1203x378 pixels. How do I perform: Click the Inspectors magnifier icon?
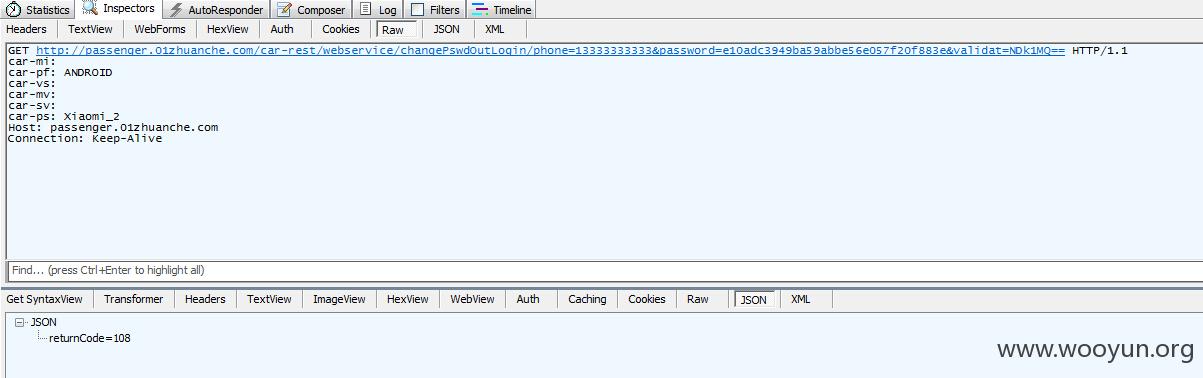pos(90,9)
